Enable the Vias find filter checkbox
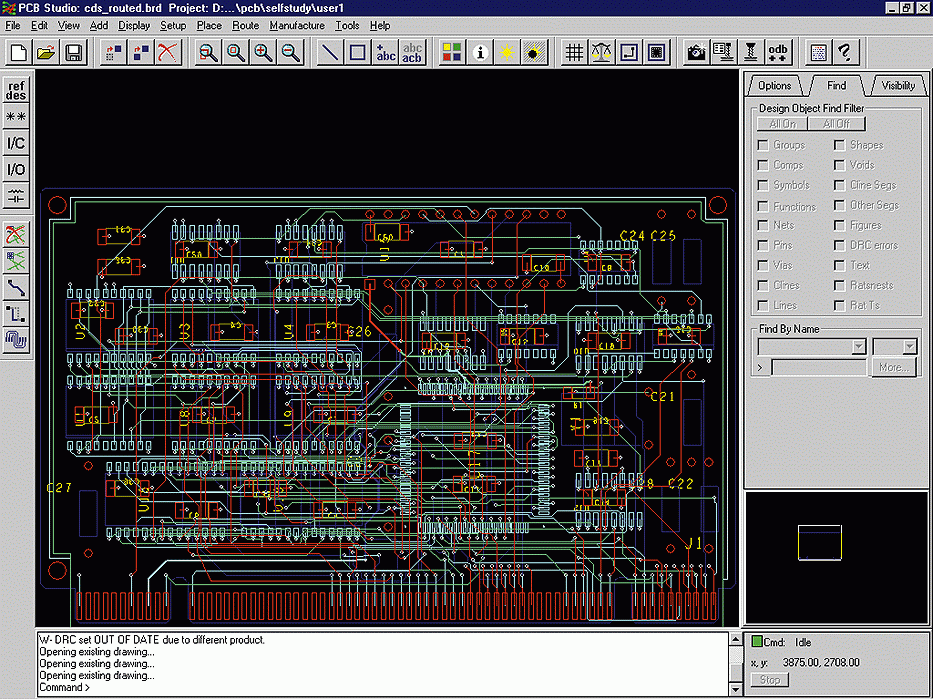Viewport: 933px width, 700px height. 763,266
